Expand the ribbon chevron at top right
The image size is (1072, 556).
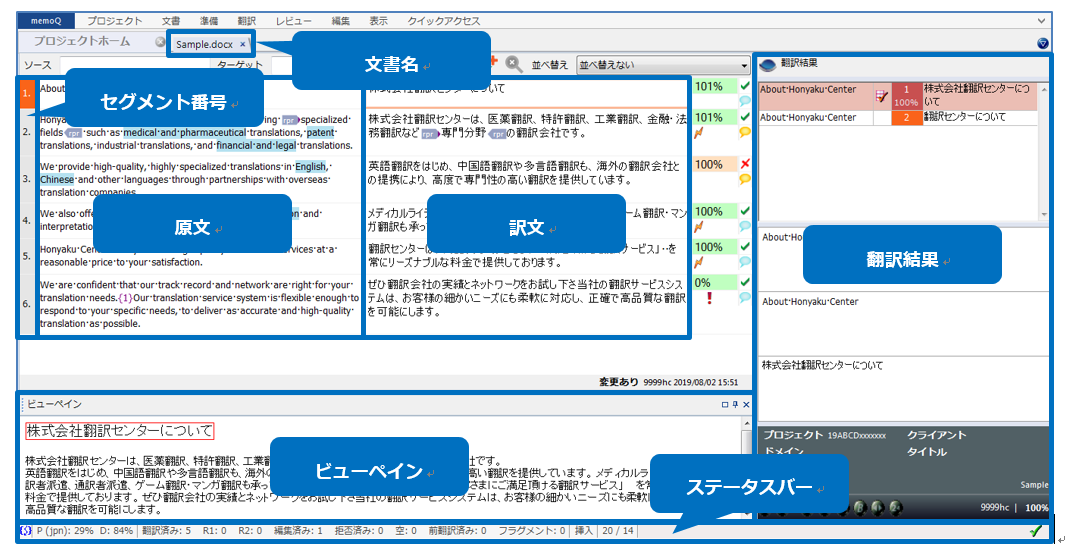click(1041, 21)
